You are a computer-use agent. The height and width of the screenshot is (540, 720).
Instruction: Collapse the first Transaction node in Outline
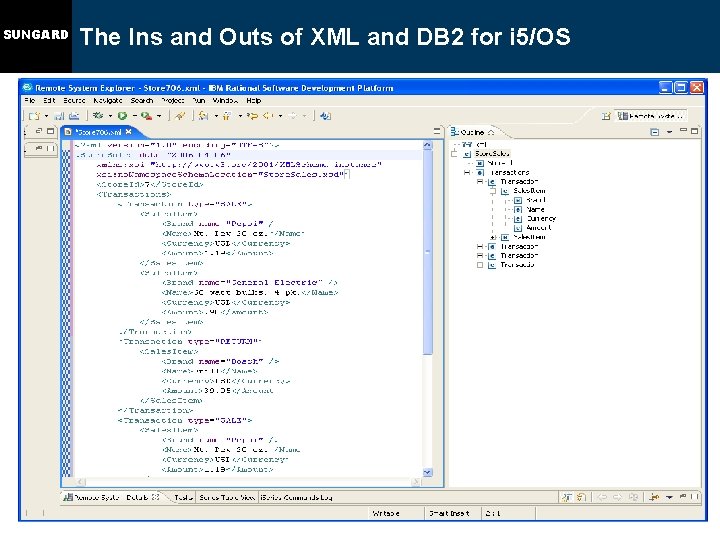click(x=480, y=182)
